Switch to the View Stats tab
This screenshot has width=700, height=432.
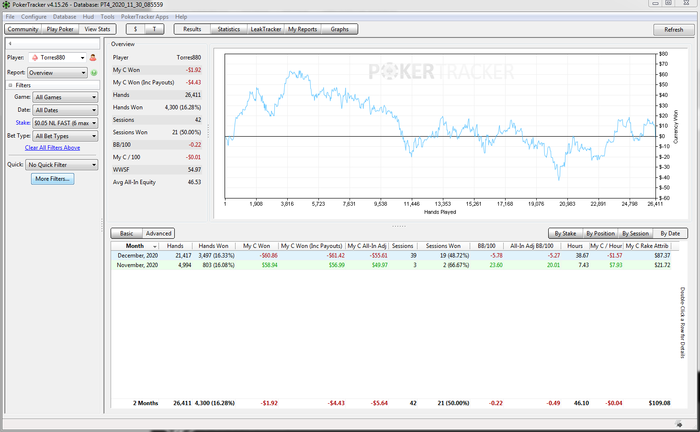pyautogui.click(x=97, y=29)
